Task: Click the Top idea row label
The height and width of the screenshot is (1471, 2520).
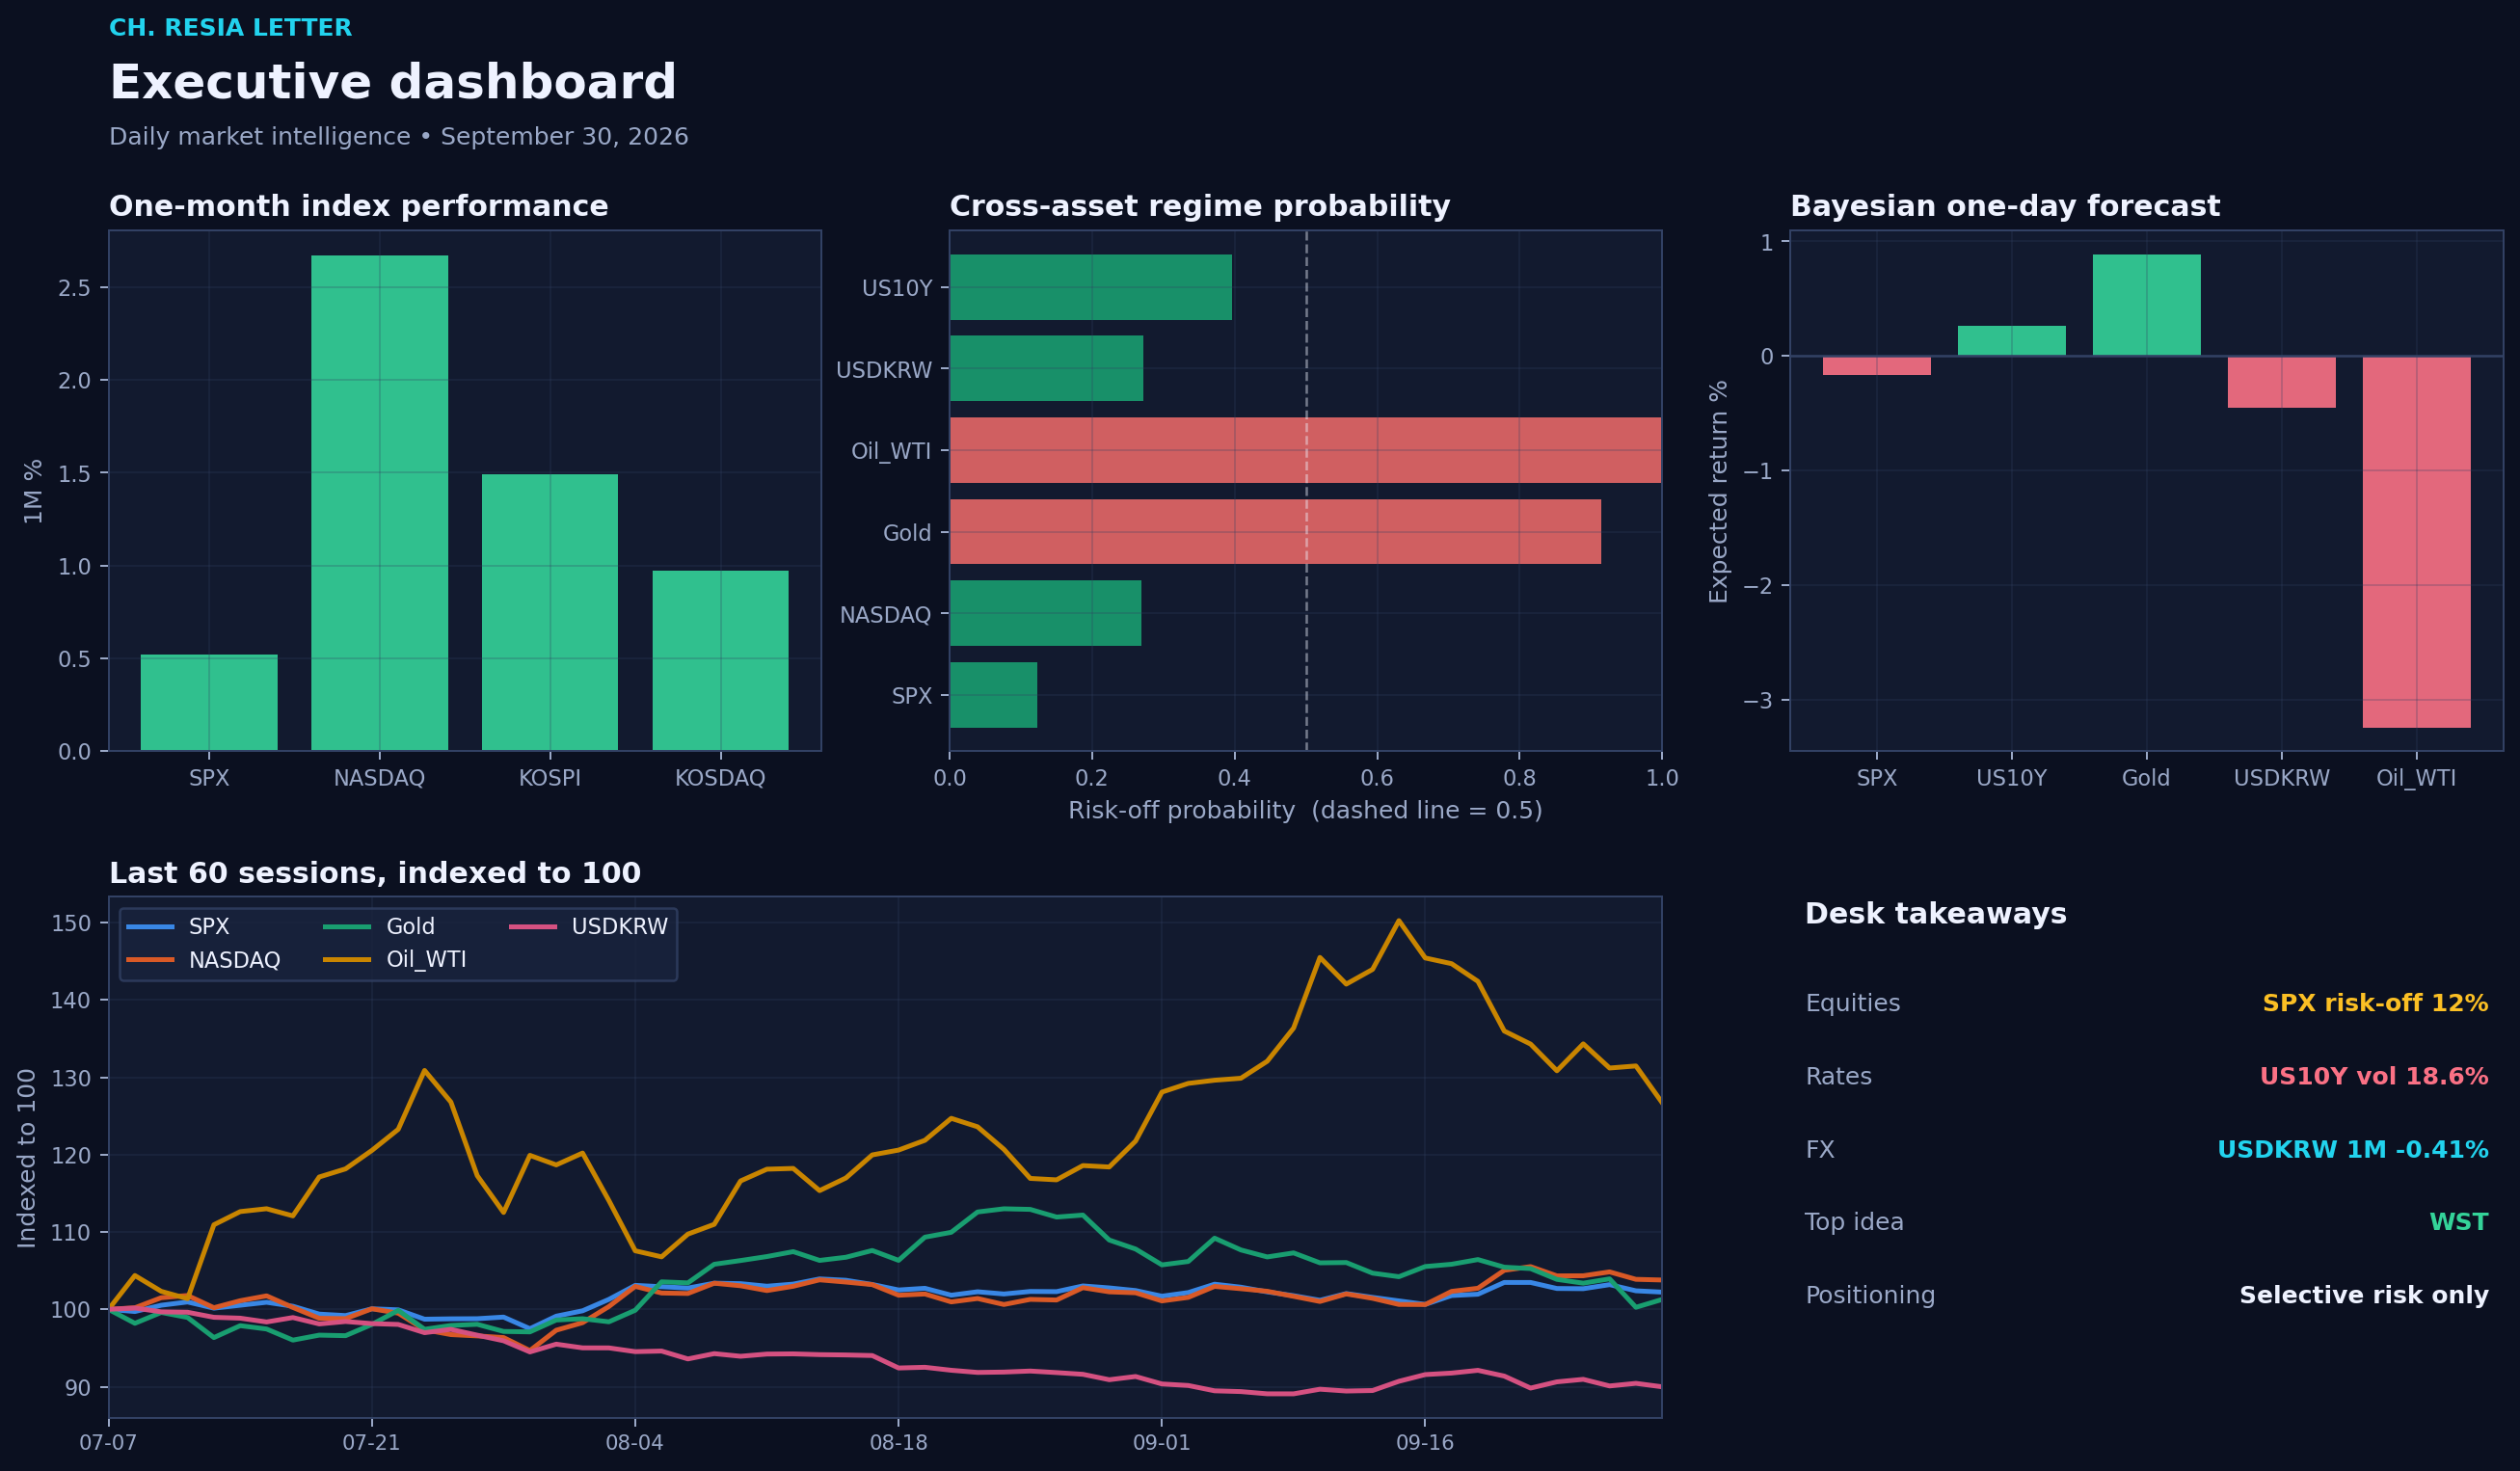Action: [x=1854, y=1222]
